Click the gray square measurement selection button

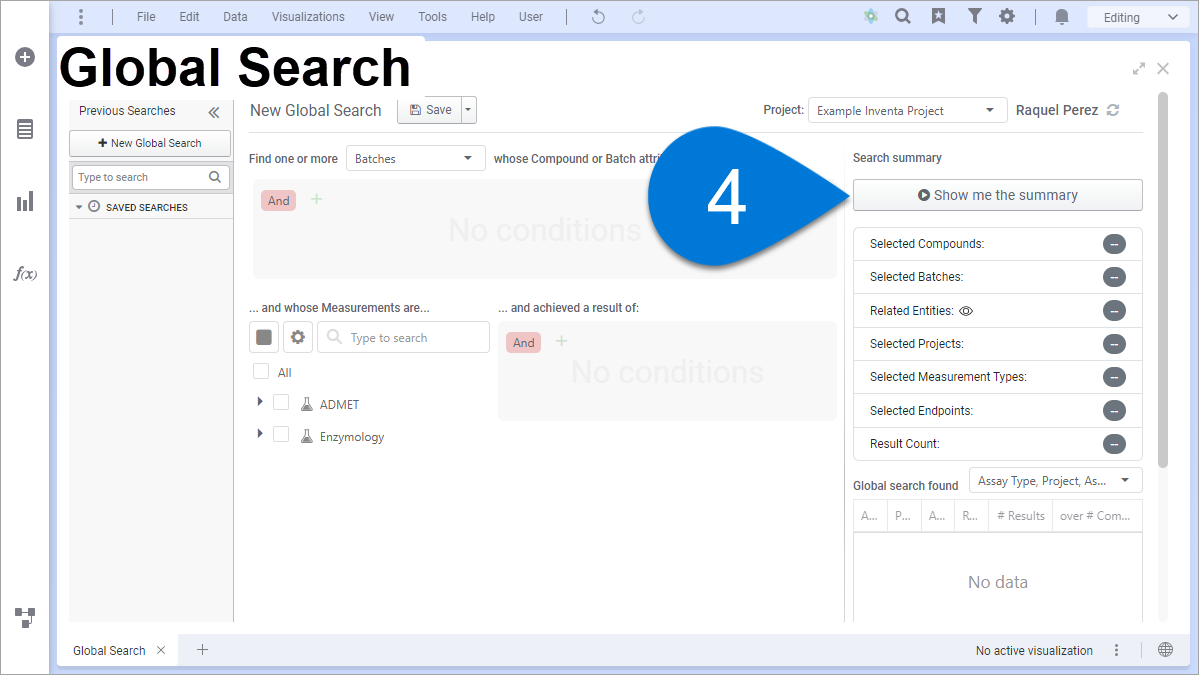264,337
